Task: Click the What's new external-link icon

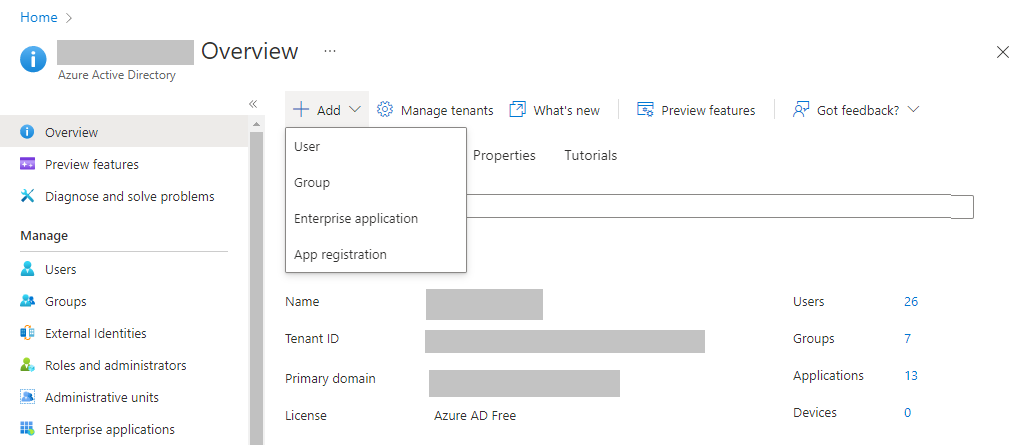Action: (x=518, y=109)
